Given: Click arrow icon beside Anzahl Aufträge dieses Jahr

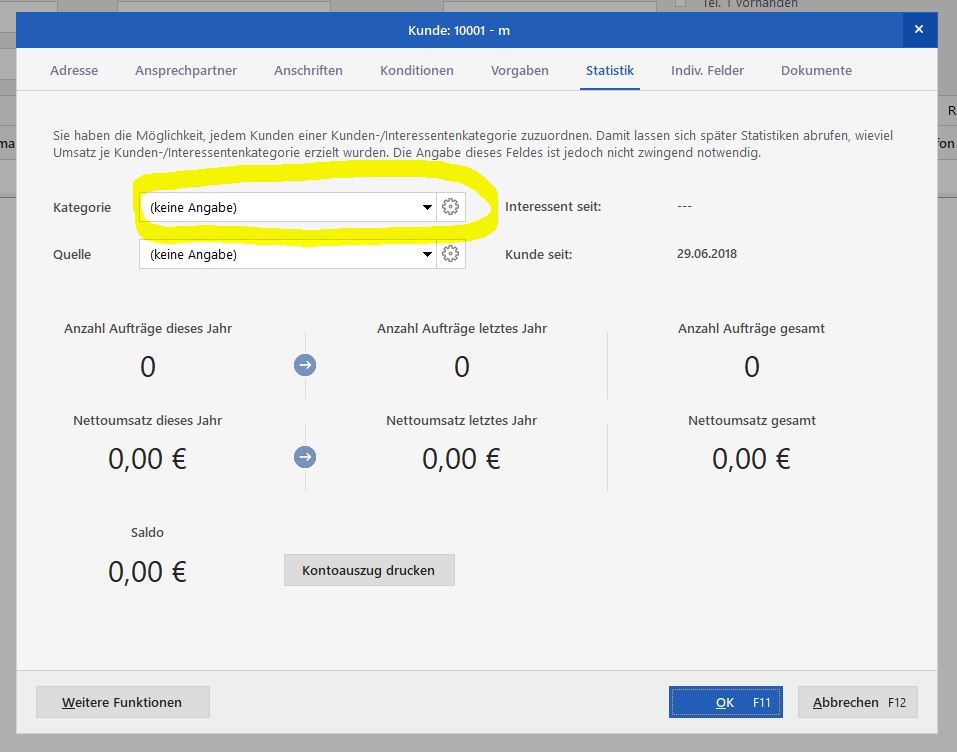Looking at the screenshot, I should point(305,365).
